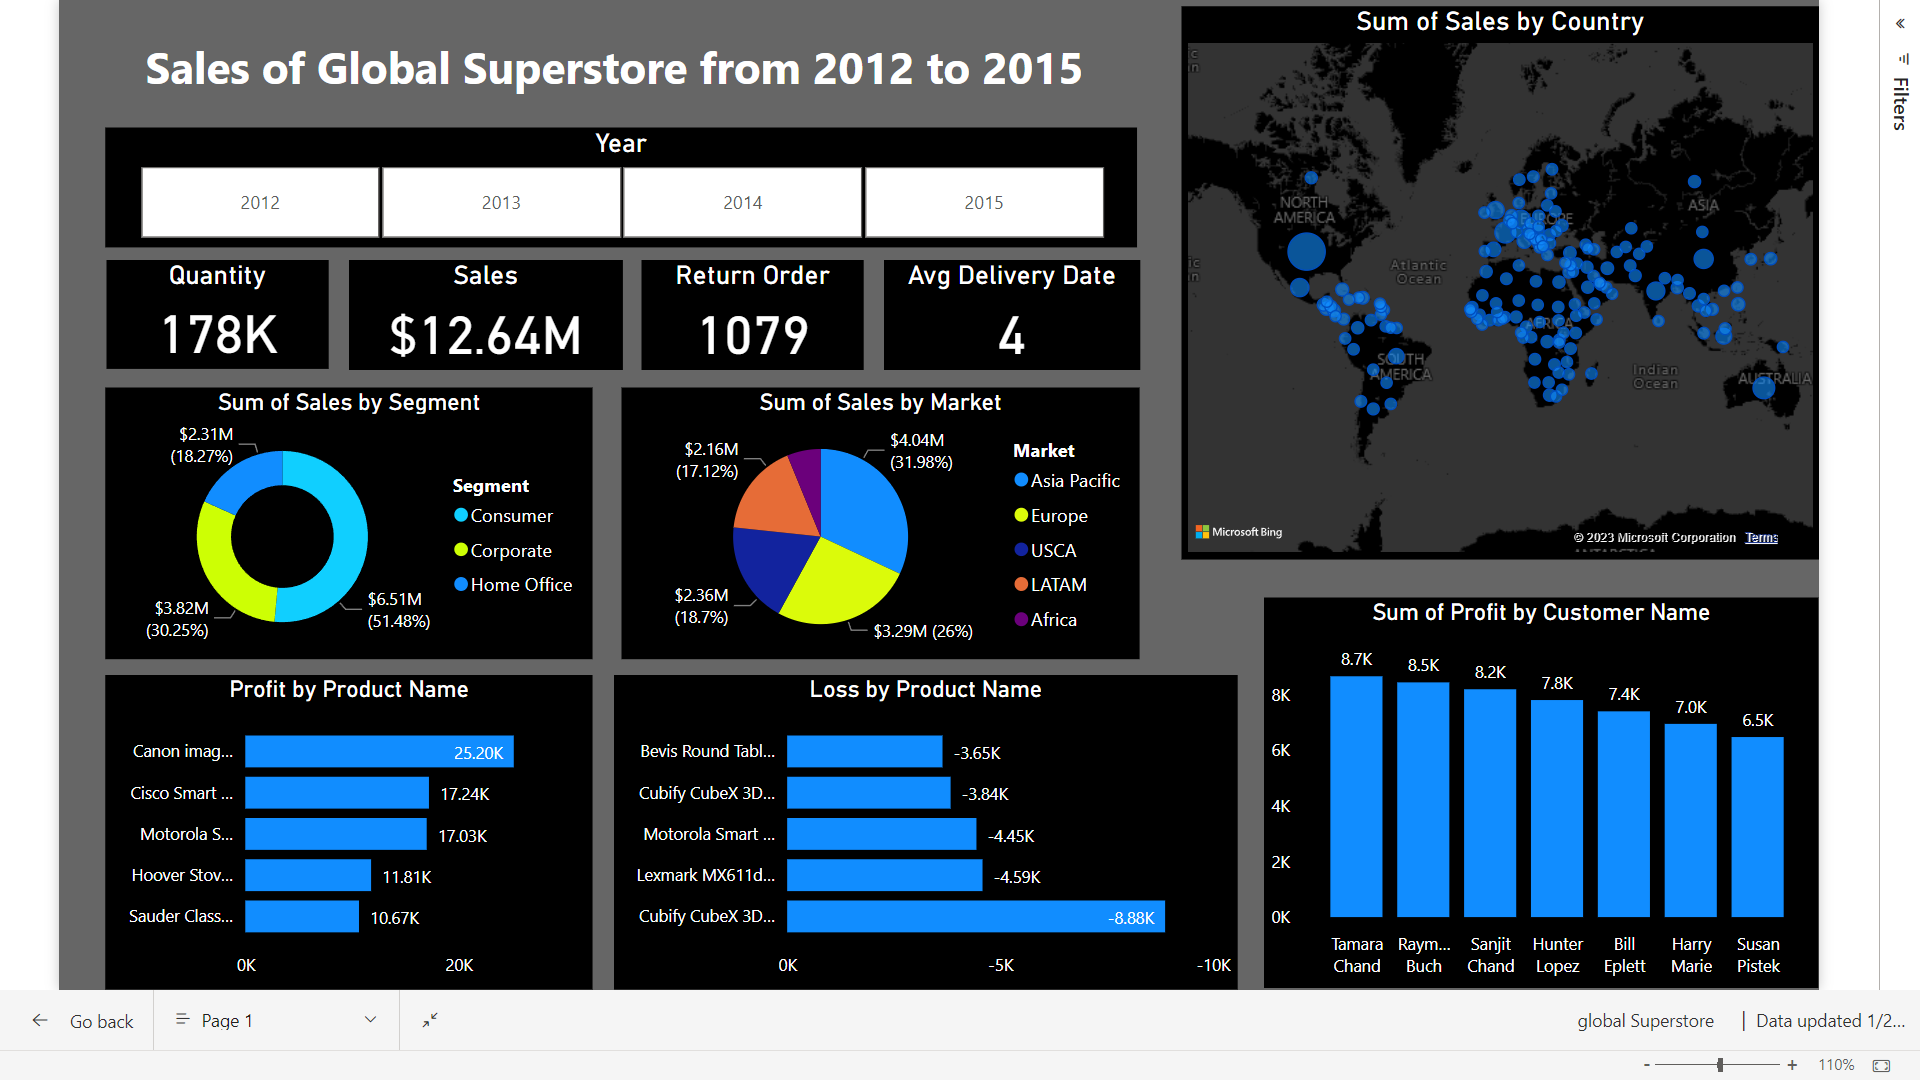Image resolution: width=1920 pixels, height=1080 pixels.
Task: Select the year 2013 in the Year slicer
Action: [x=501, y=202]
